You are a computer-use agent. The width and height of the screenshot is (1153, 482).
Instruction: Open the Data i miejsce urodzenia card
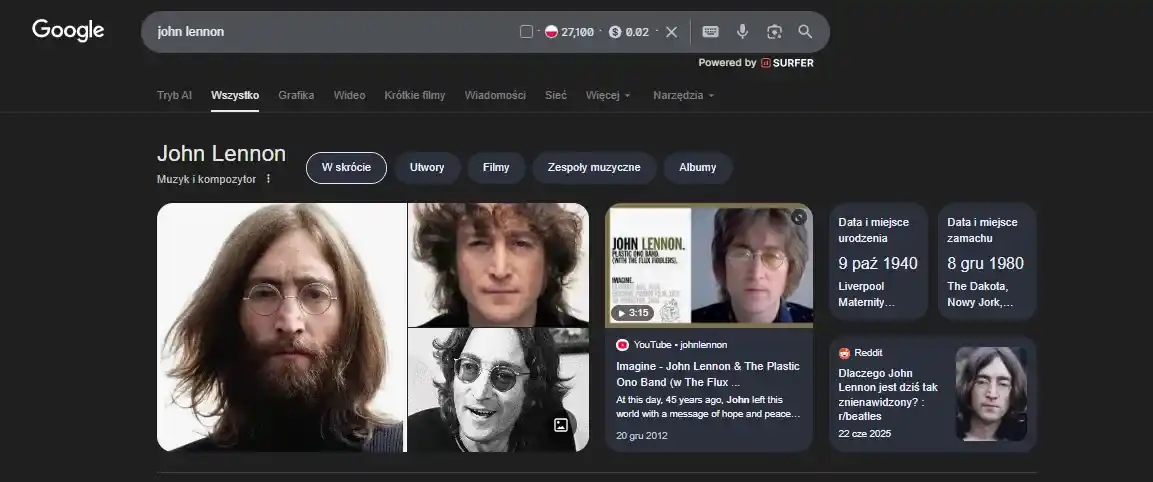tap(879, 261)
